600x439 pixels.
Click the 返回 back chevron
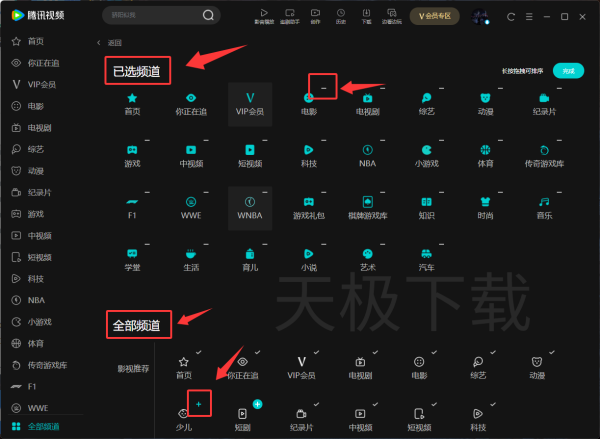coord(98,43)
